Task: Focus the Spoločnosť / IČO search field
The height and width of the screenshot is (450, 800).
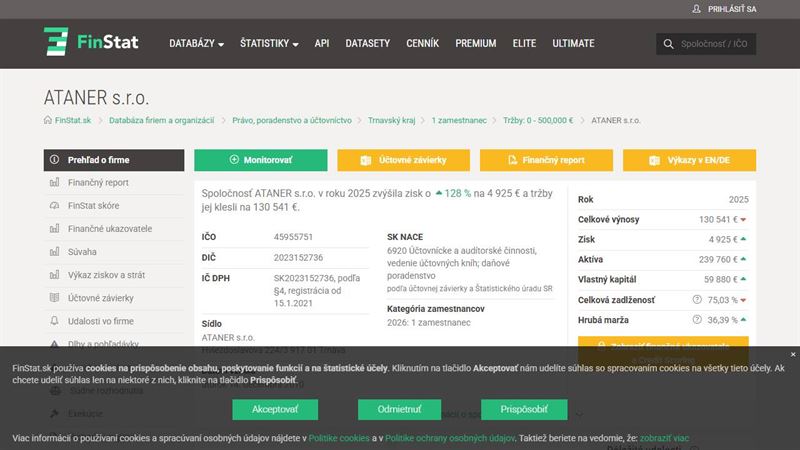Action: [706, 44]
